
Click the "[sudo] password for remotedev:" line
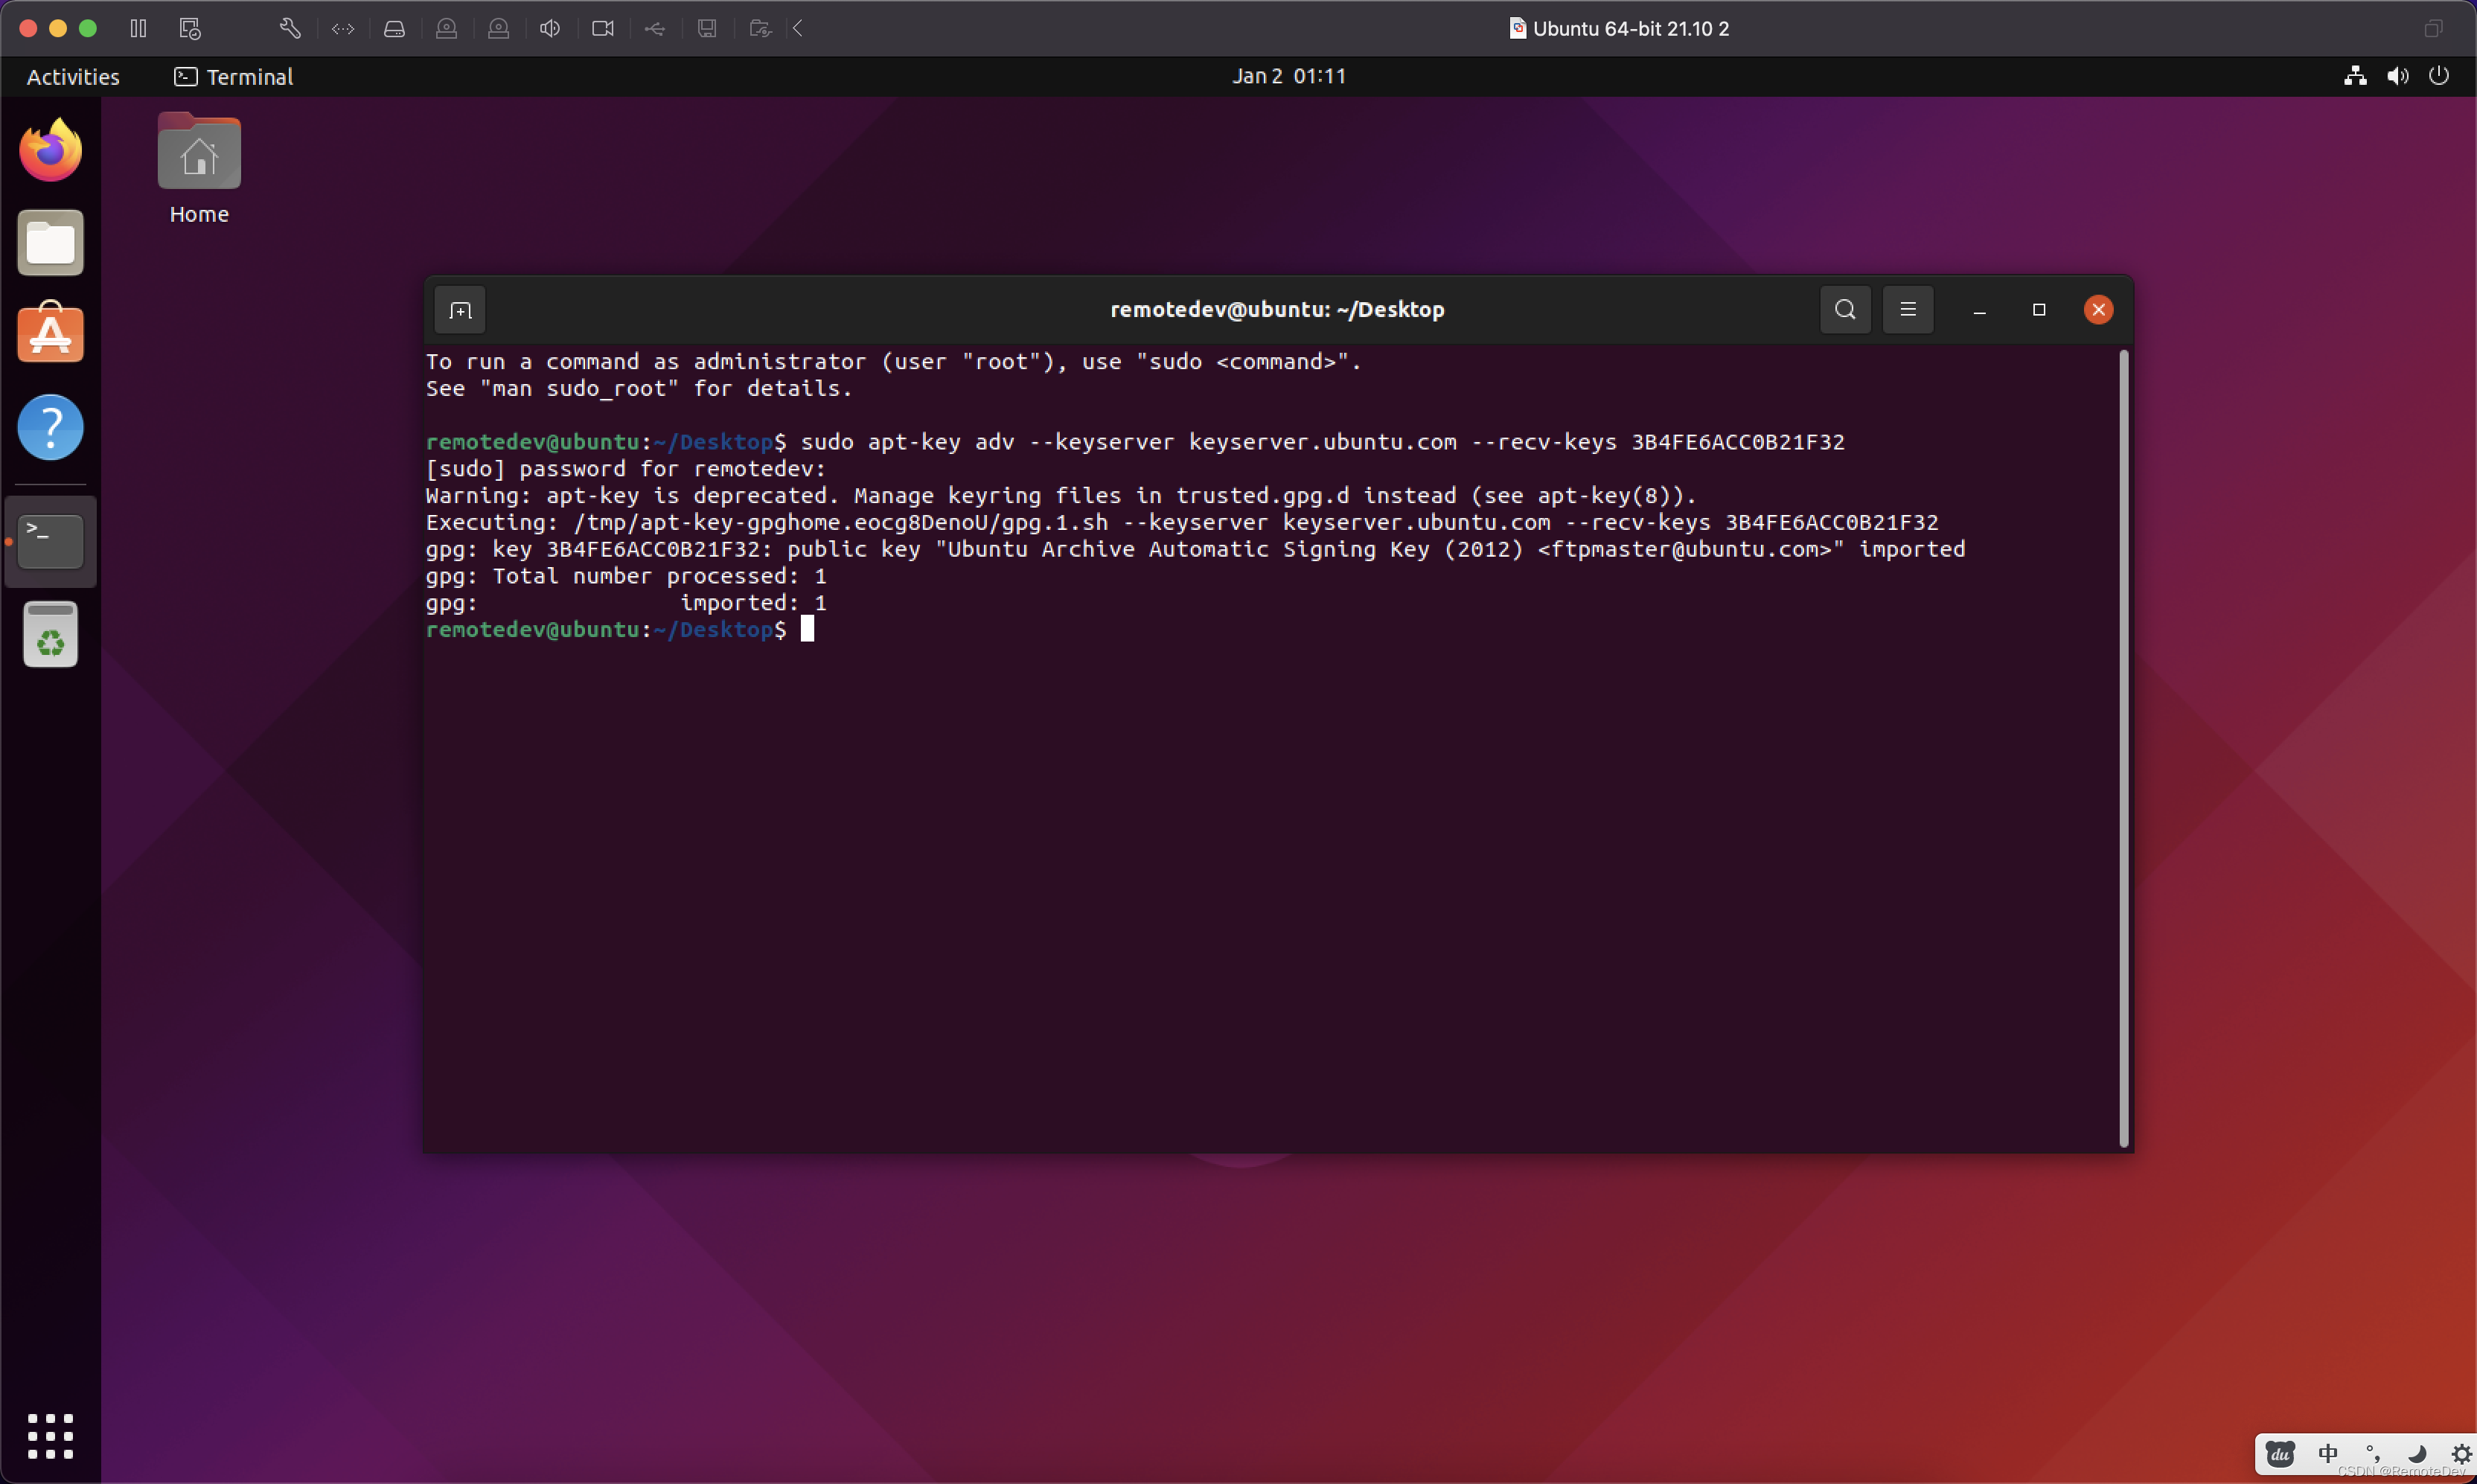626,469
